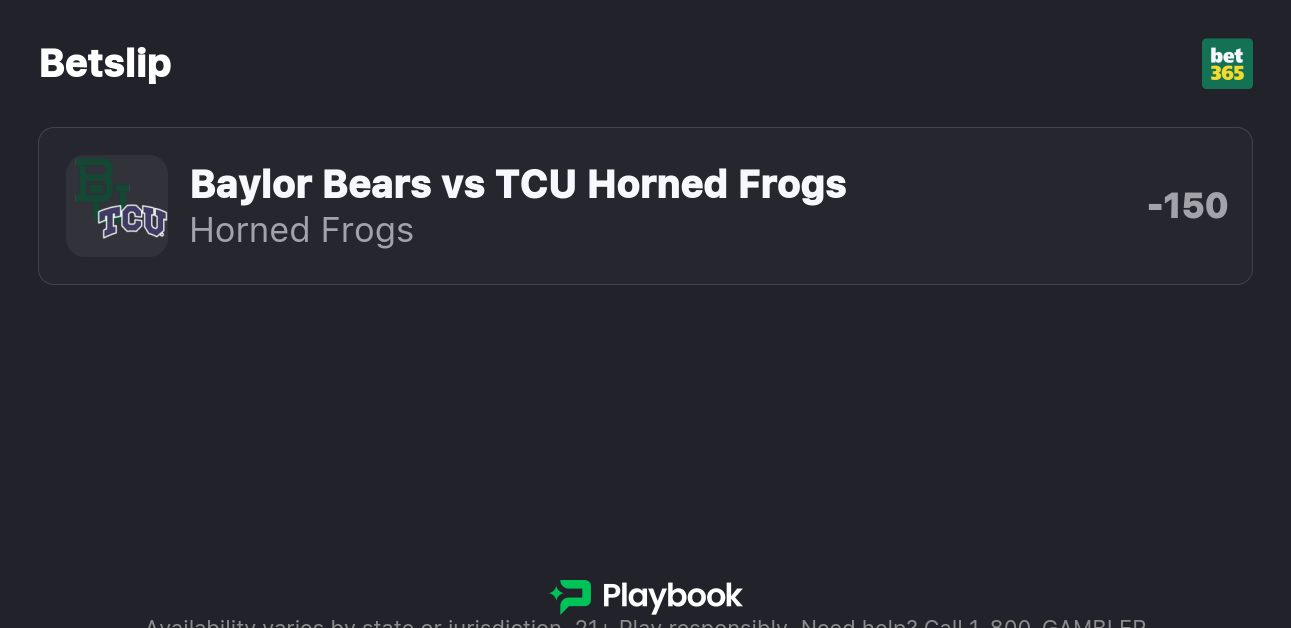The height and width of the screenshot is (628, 1291).
Task: Click the white "bet" text in logo
Action: [1227, 56]
